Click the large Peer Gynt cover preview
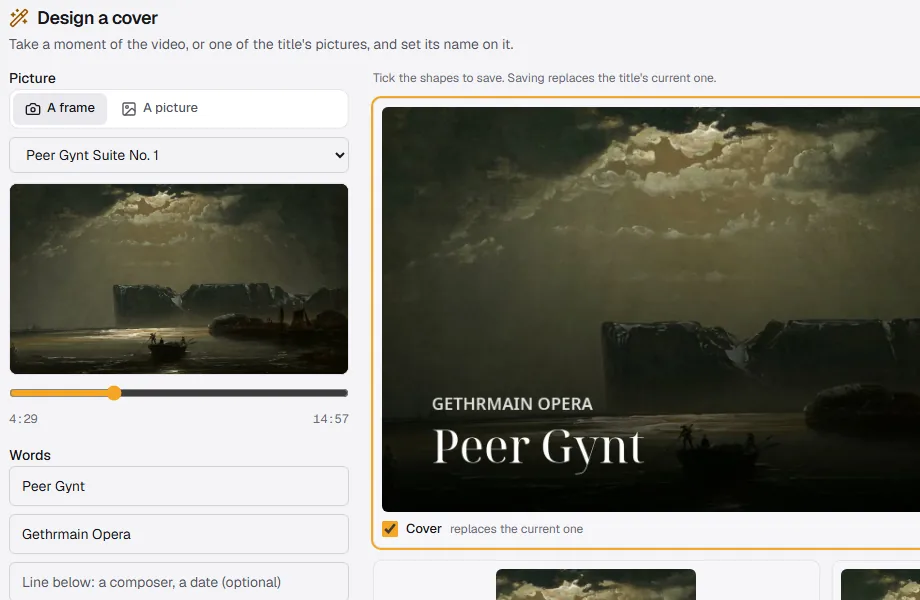 (x=651, y=309)
